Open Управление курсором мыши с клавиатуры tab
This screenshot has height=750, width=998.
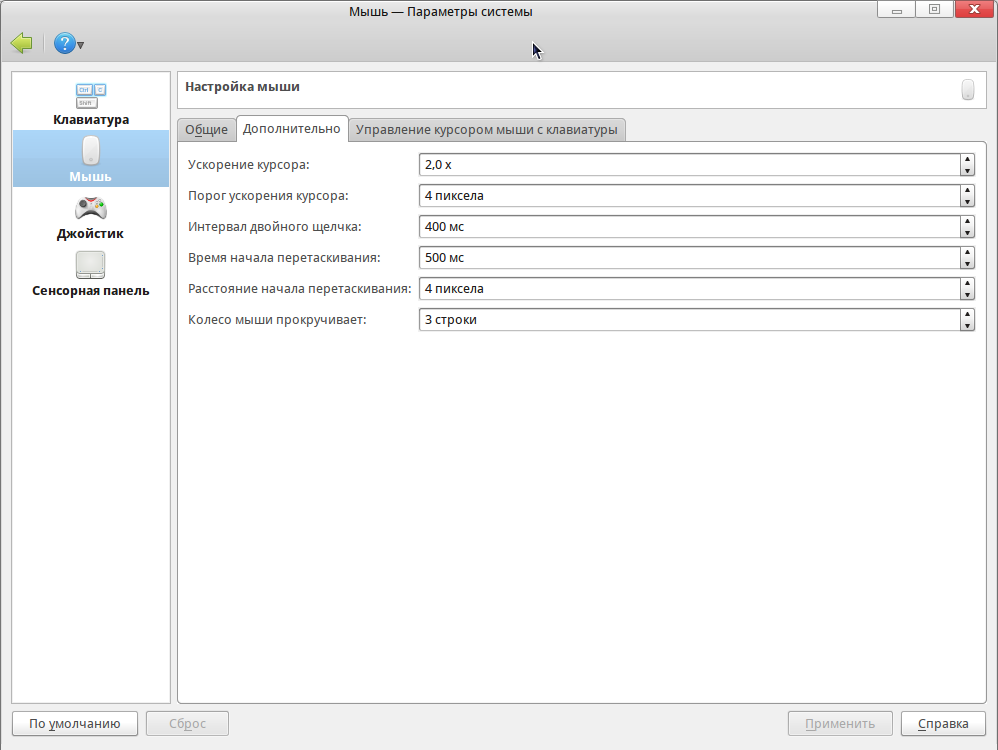tap(487, 129)
